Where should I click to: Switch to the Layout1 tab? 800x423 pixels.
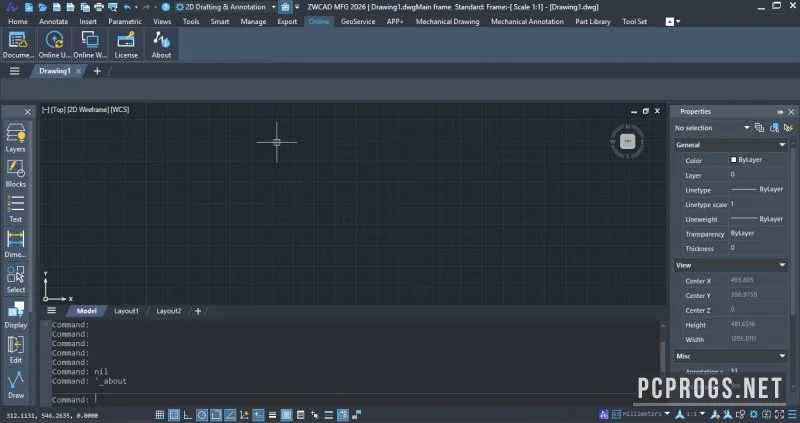click(x=126, y=311)
